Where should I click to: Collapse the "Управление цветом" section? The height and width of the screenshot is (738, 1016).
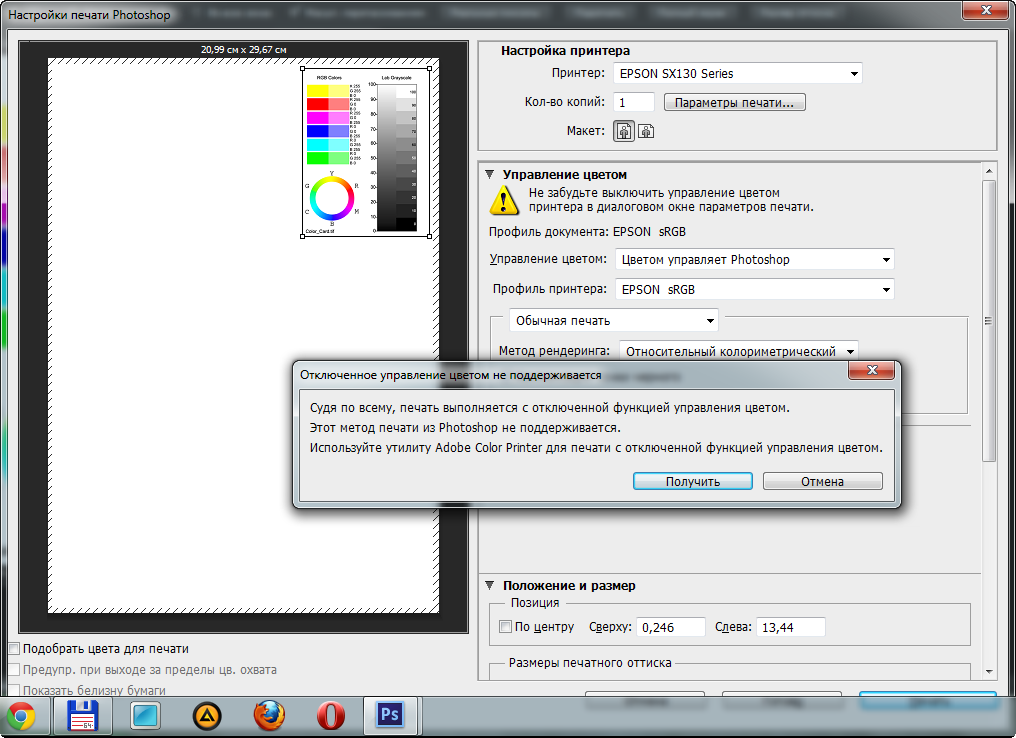tap(490, 174)
